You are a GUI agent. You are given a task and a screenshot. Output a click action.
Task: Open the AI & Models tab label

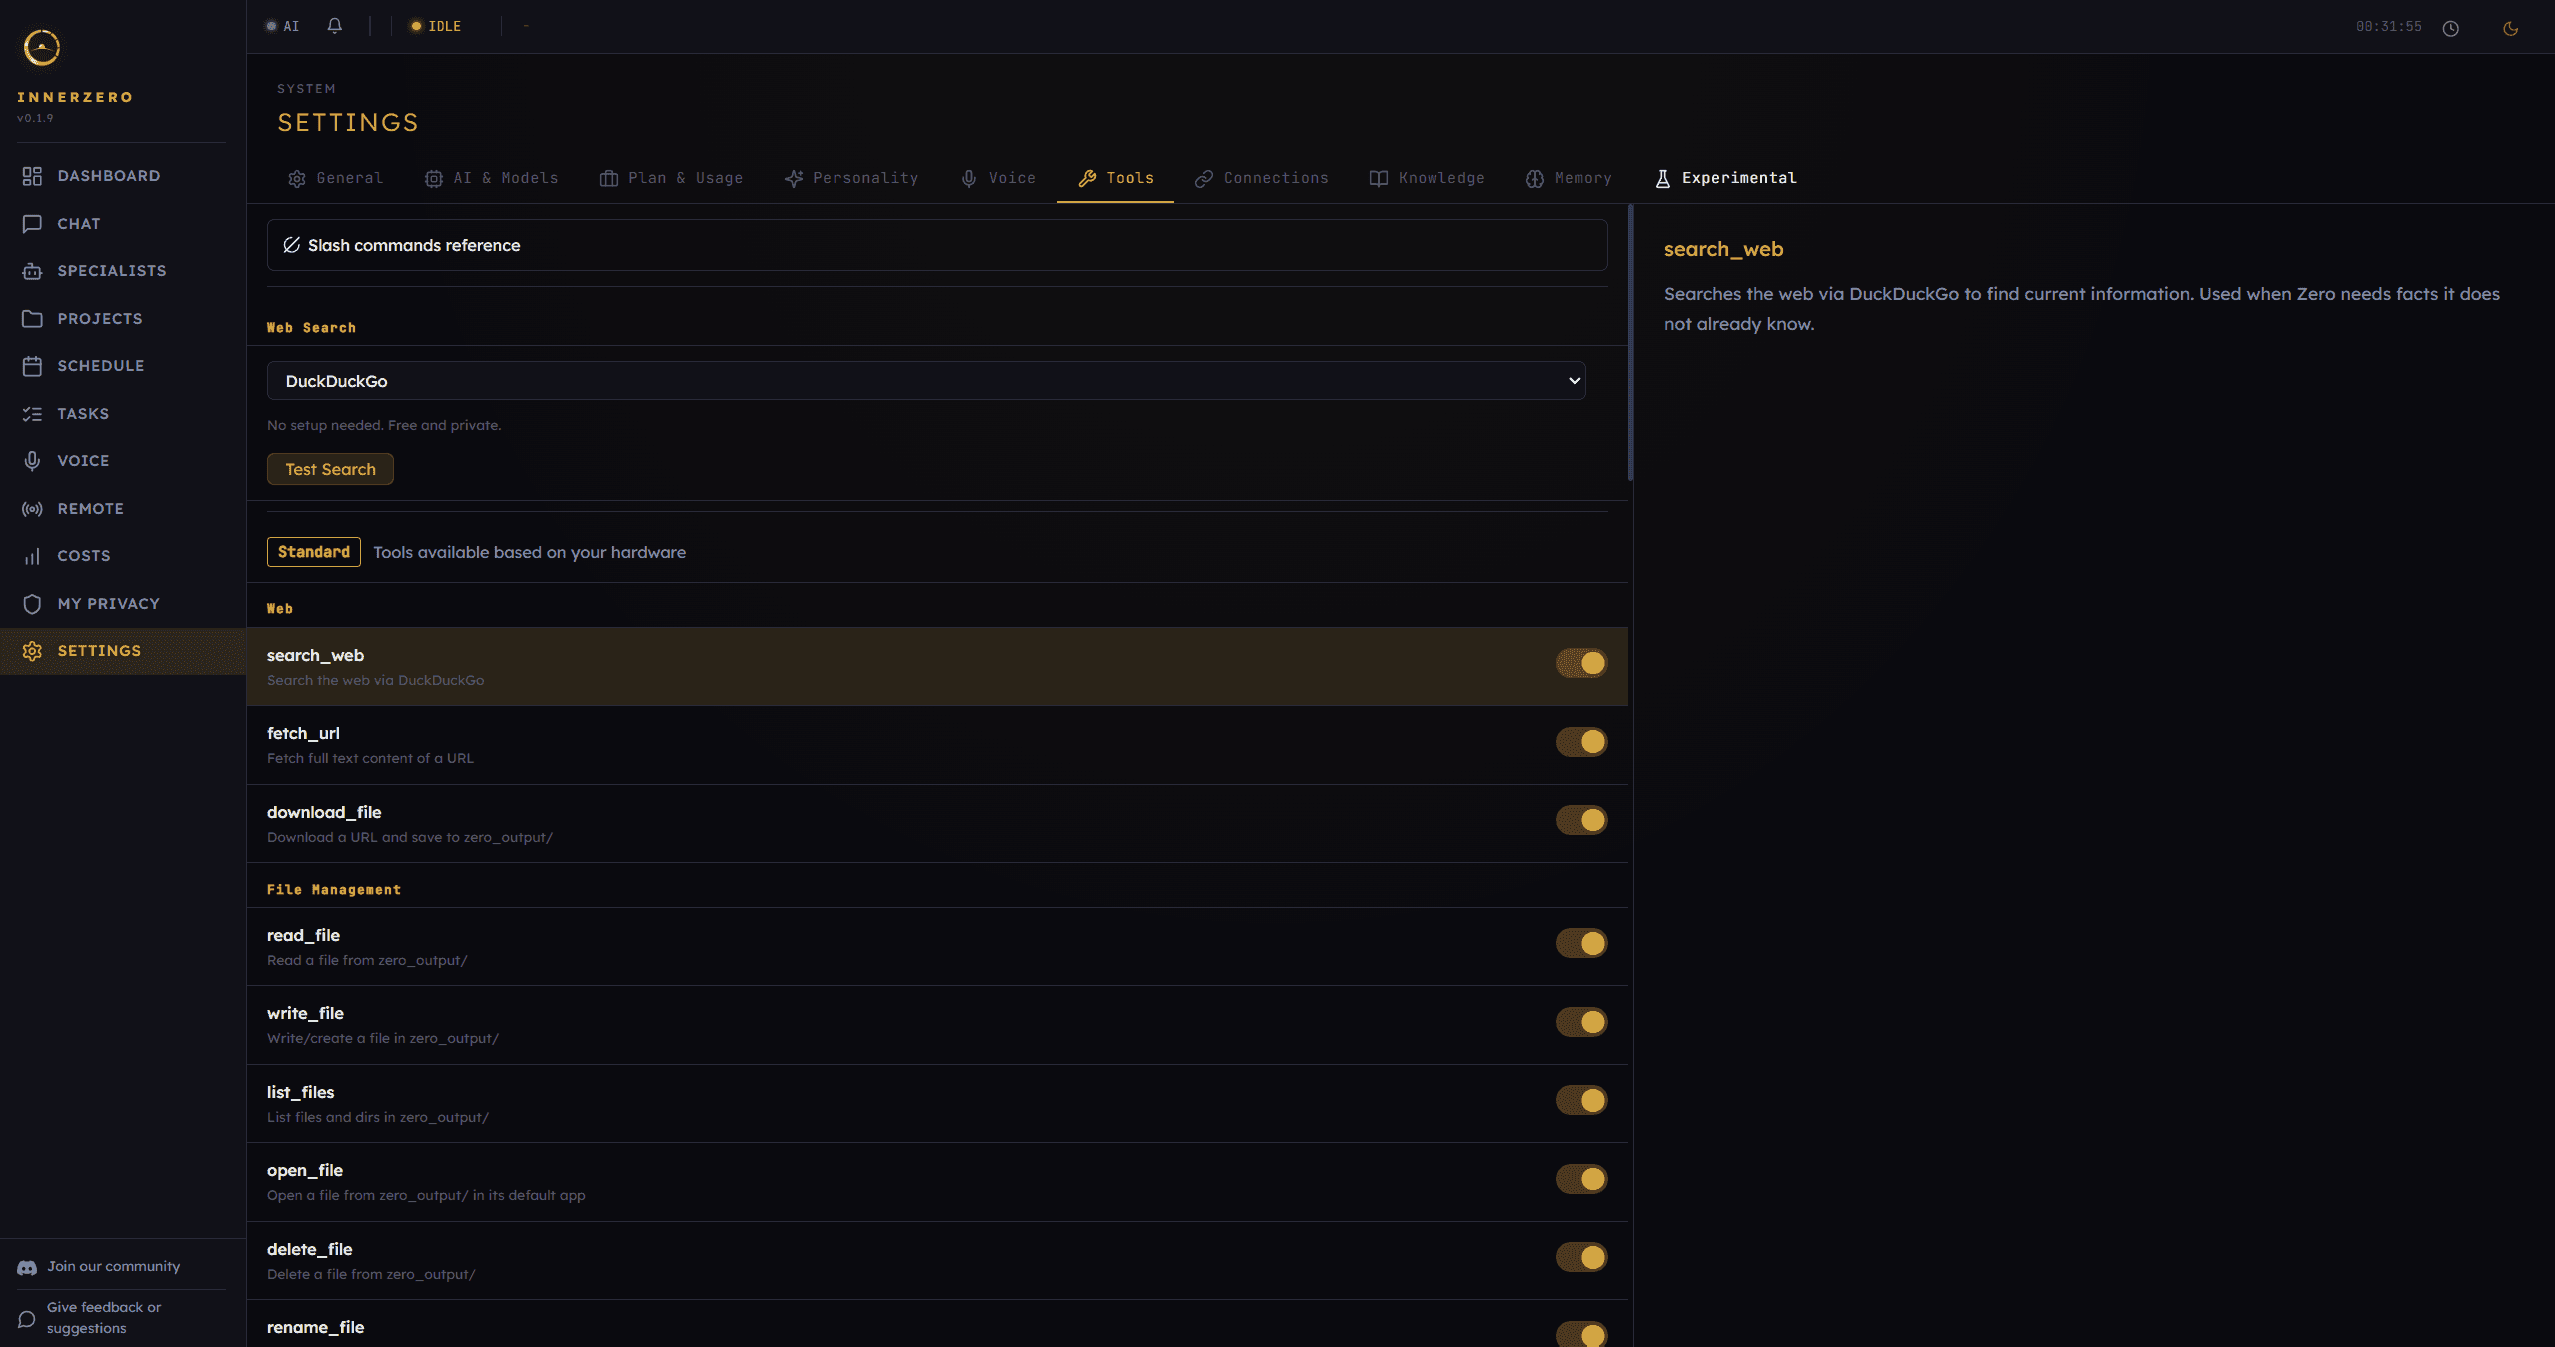[506, 178]
